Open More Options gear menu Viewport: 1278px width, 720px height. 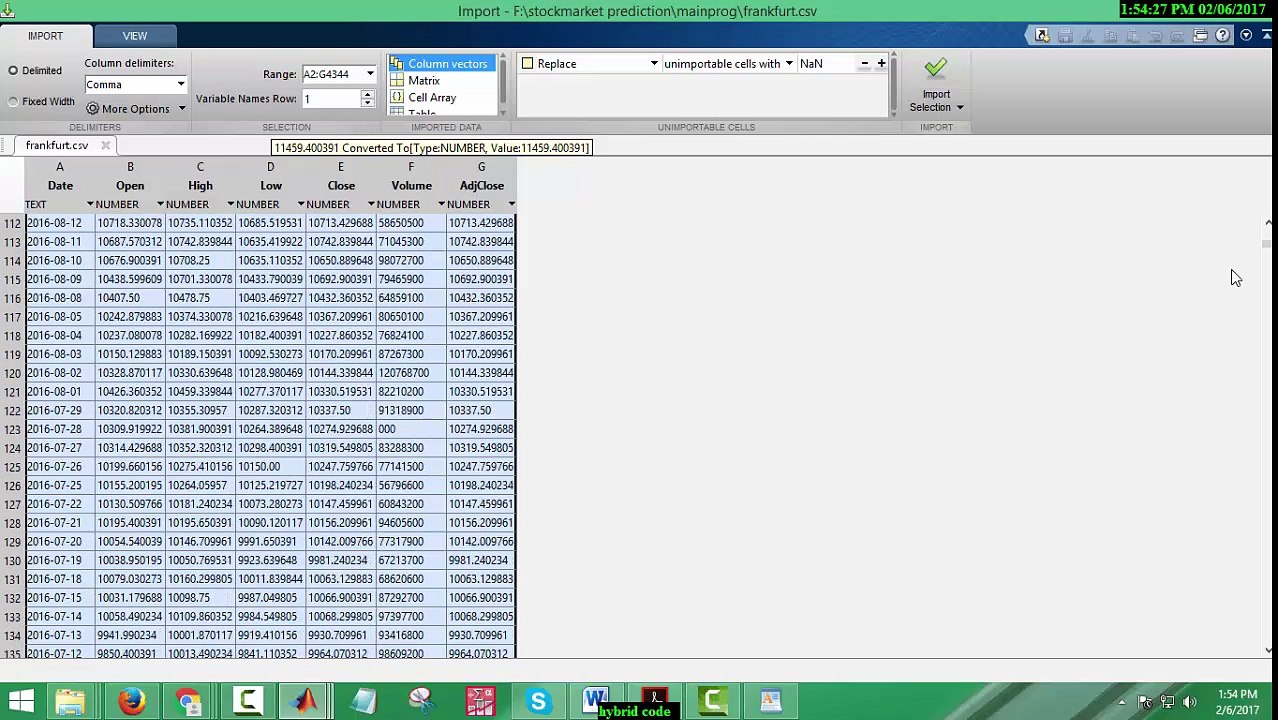point(136,109)
